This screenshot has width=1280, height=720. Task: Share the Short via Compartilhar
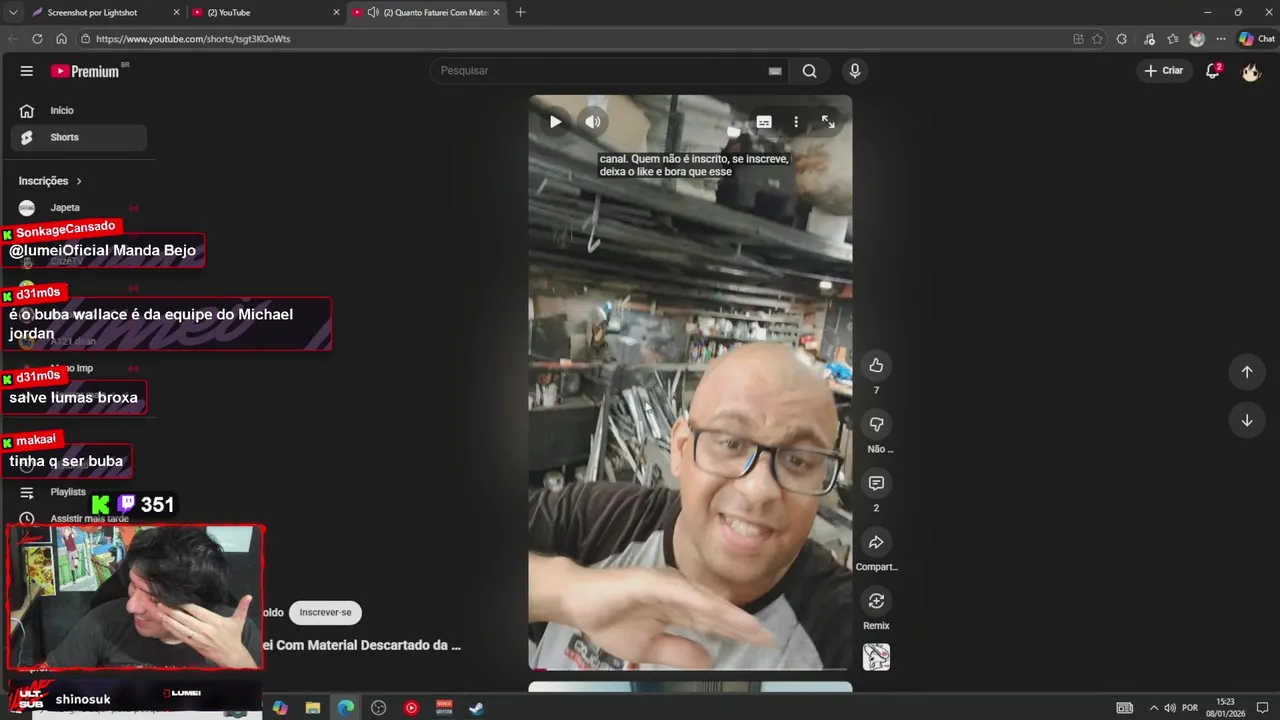coord(876,542)
